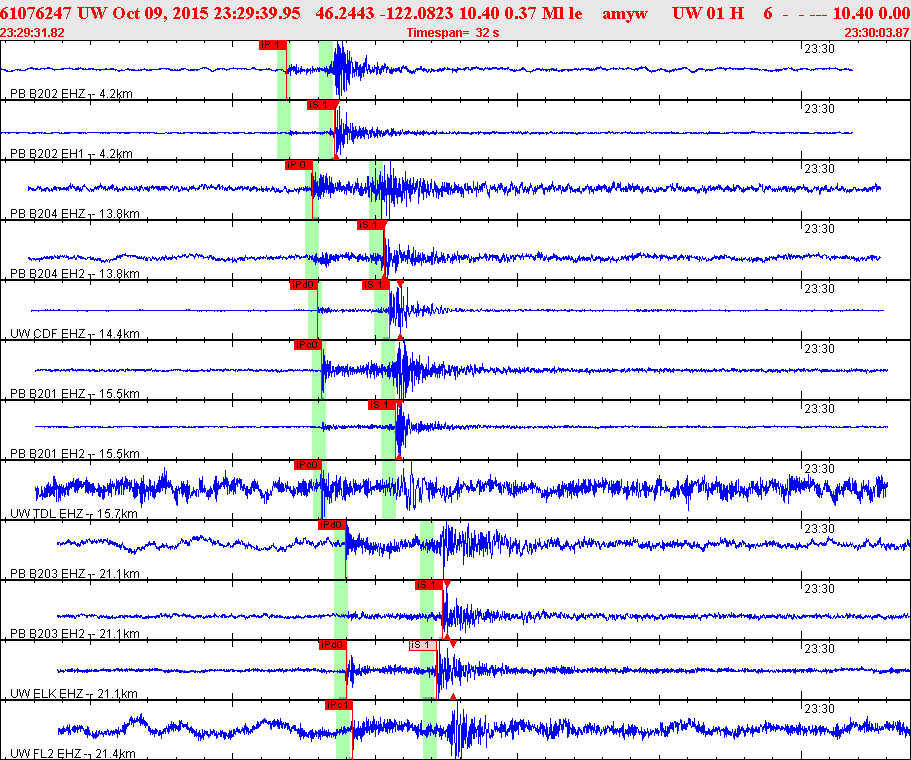Click the start time 23:29:31.82 label
911x760 pixels.
coord(33,33)
